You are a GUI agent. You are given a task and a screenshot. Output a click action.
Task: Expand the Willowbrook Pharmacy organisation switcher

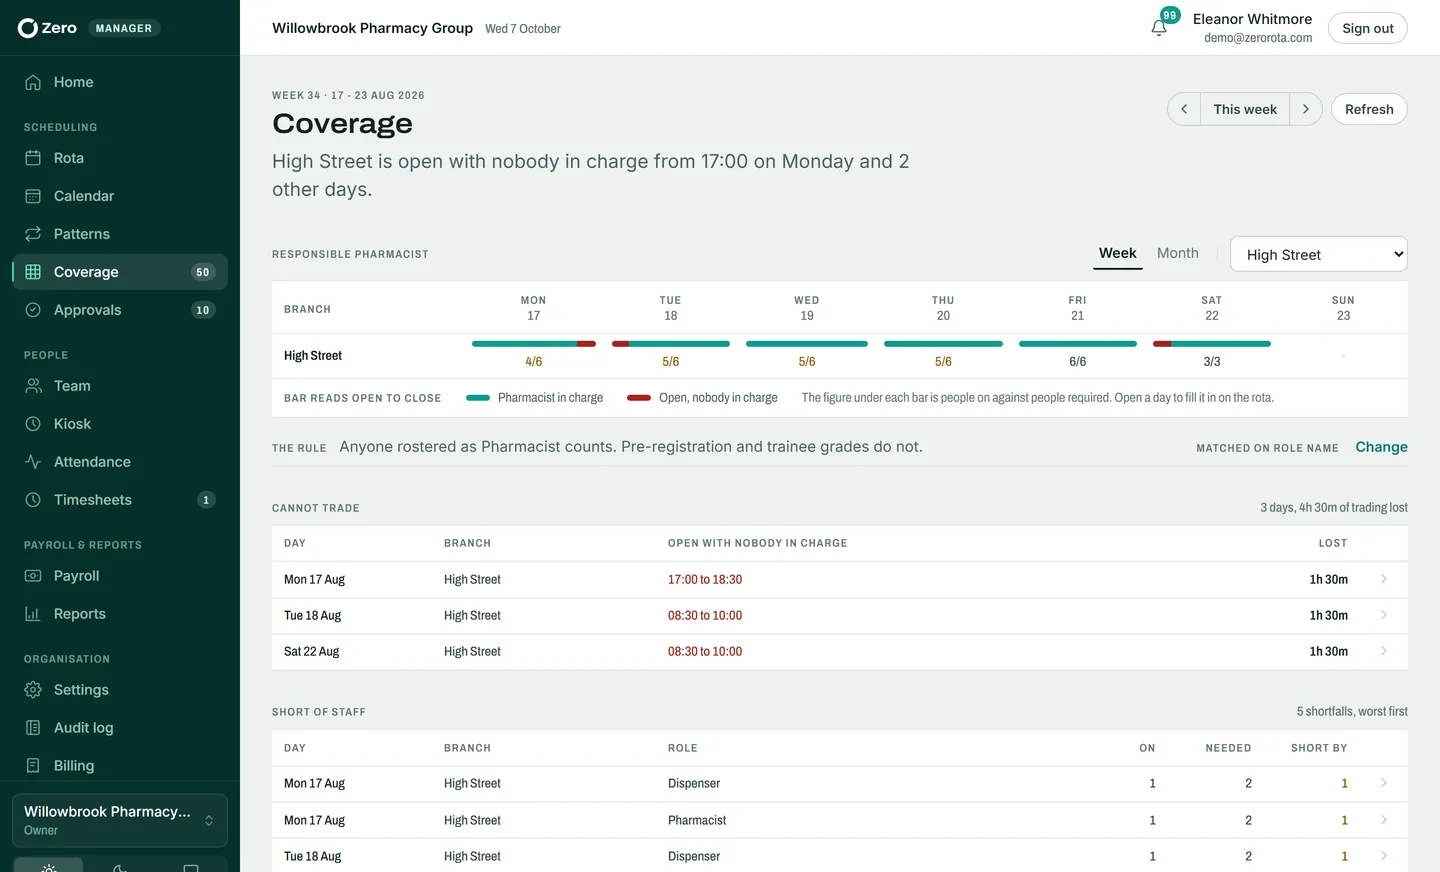coord(120,820)
